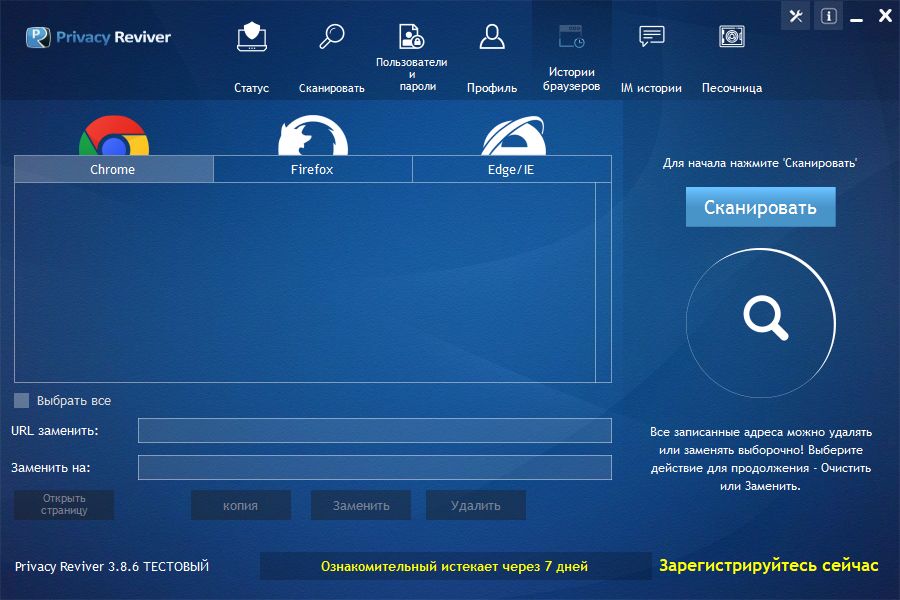The width and height of the screenshot is (900, 600).
Task: Click the Edge/IE browser logo
Action: click(513, 136)
